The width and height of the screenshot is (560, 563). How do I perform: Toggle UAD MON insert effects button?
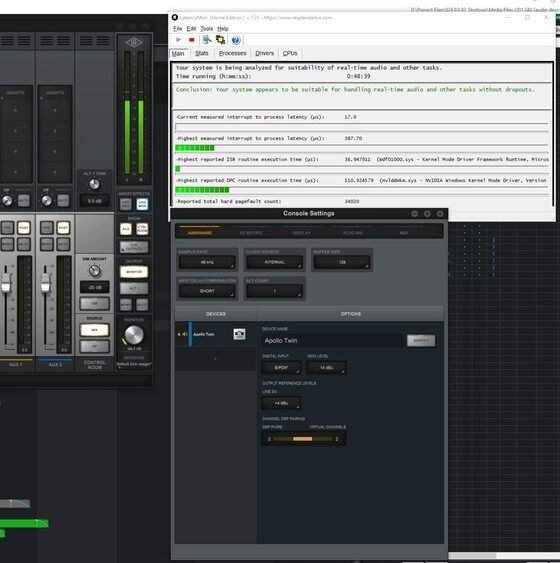click(x=142, y=204)
